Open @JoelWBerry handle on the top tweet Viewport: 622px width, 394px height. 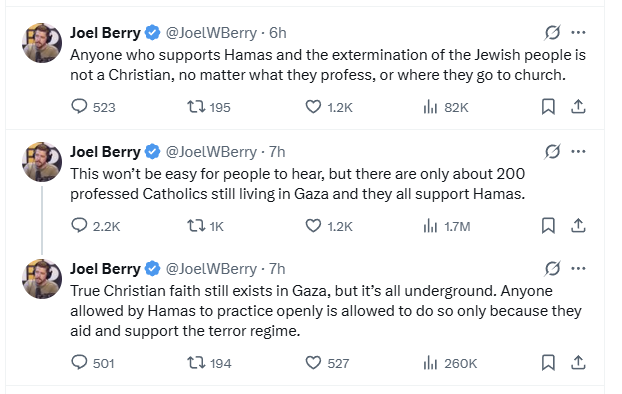coord(211,33)
